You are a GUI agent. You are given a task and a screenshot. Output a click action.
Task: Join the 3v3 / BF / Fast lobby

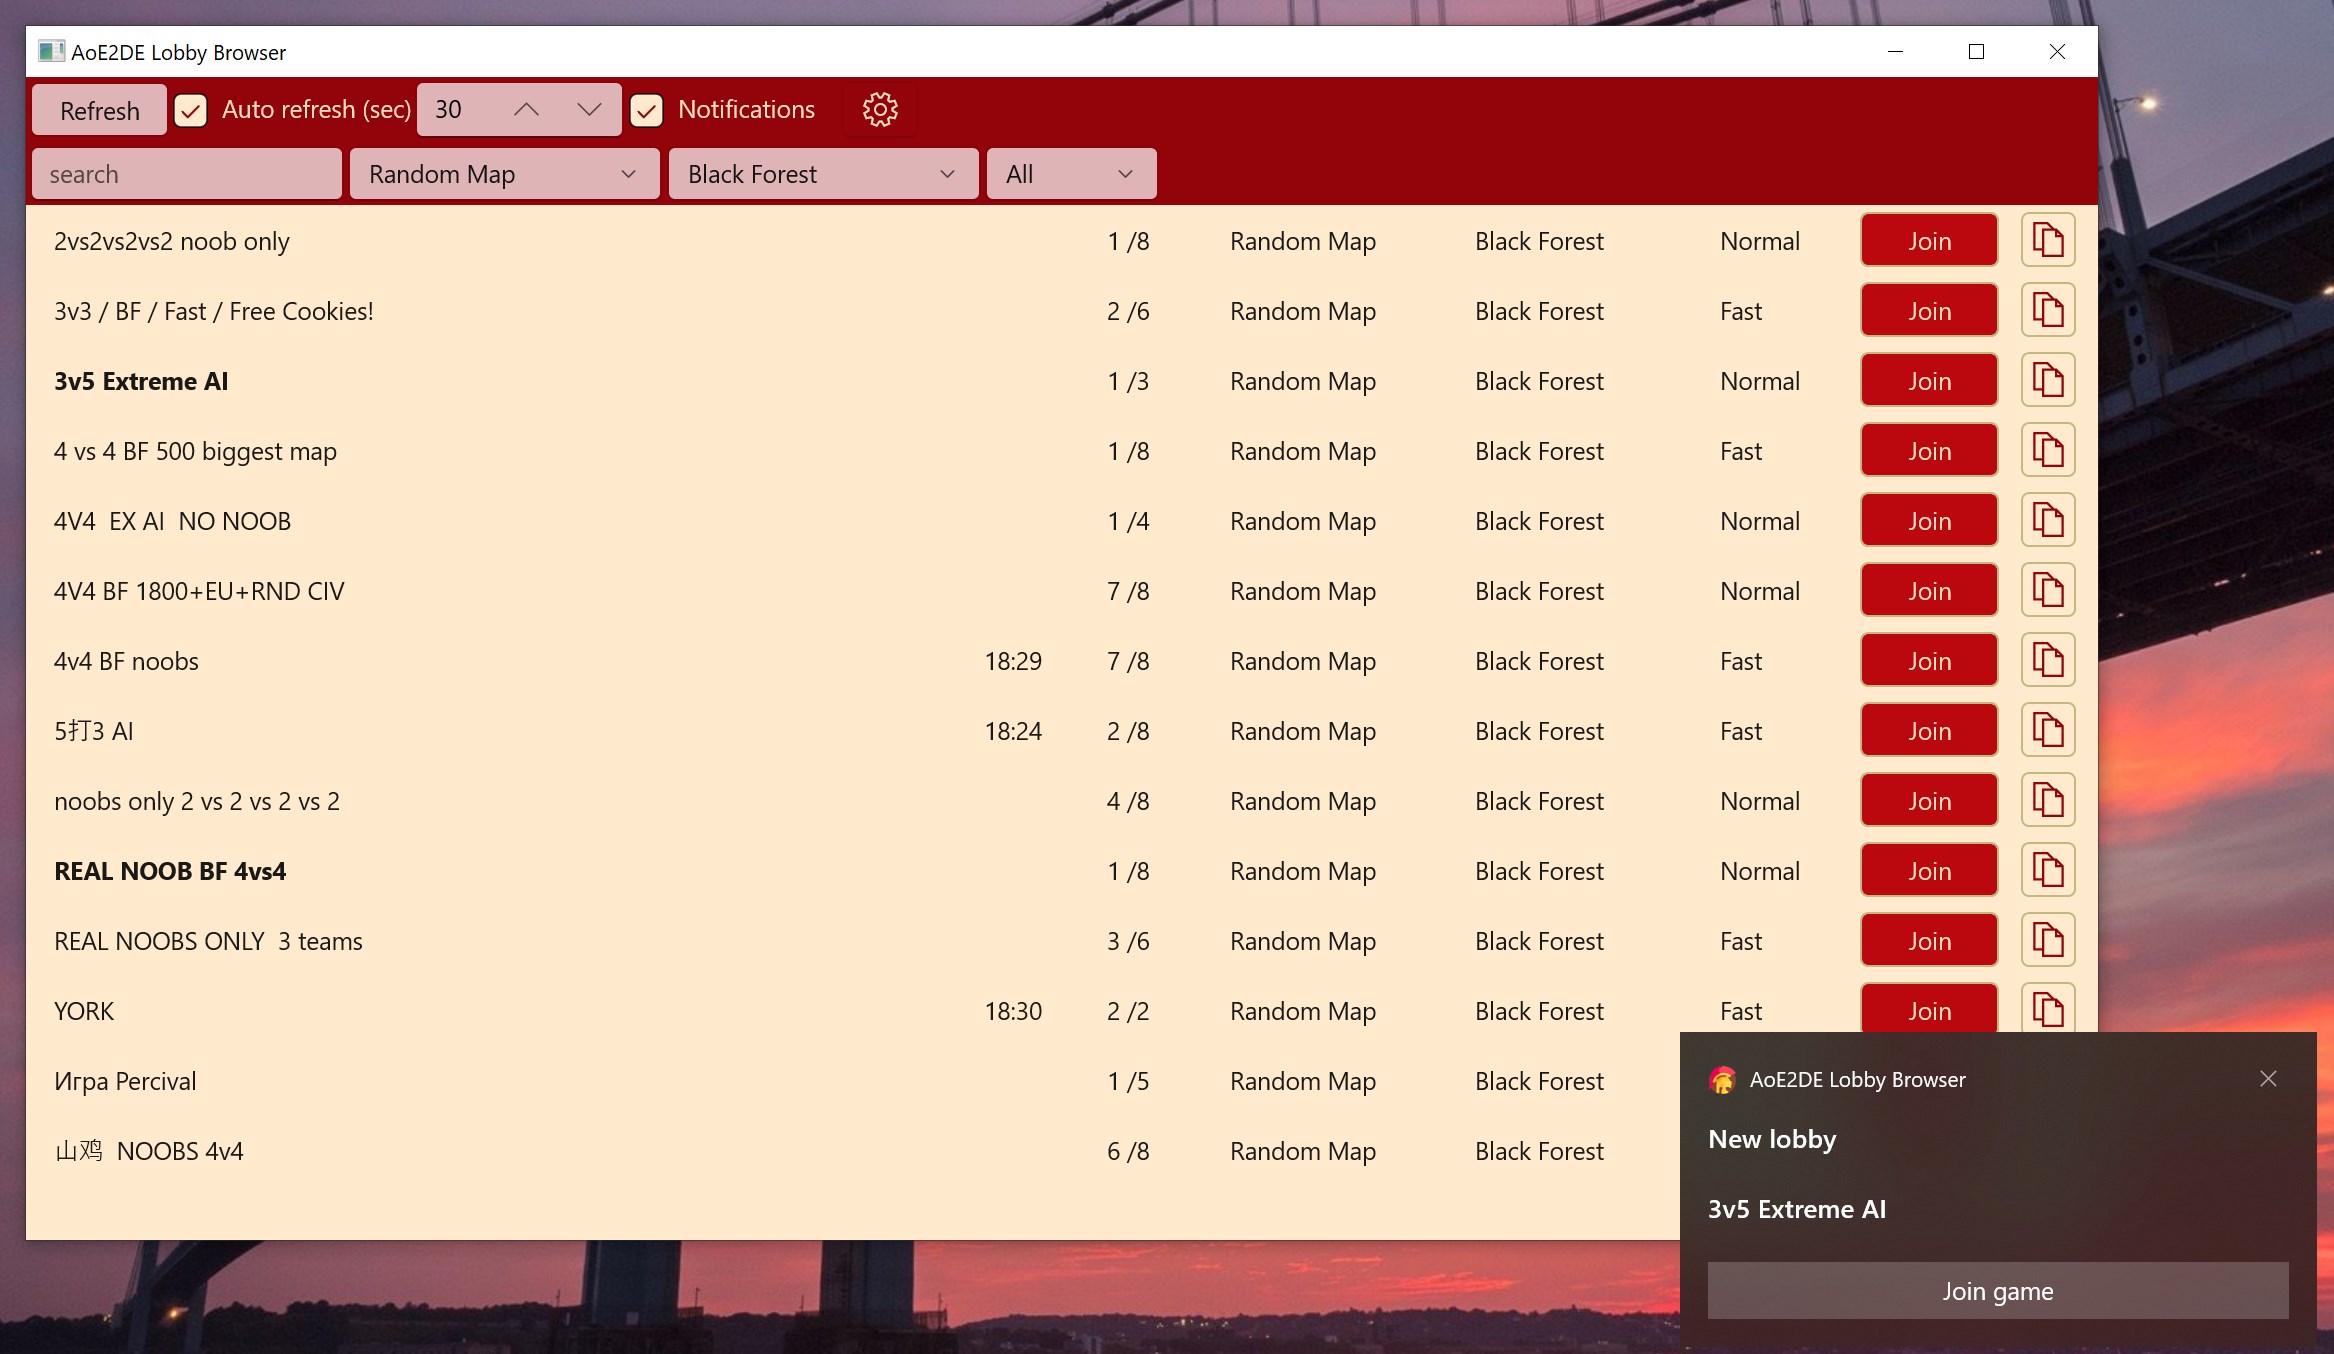(1929, 310)
